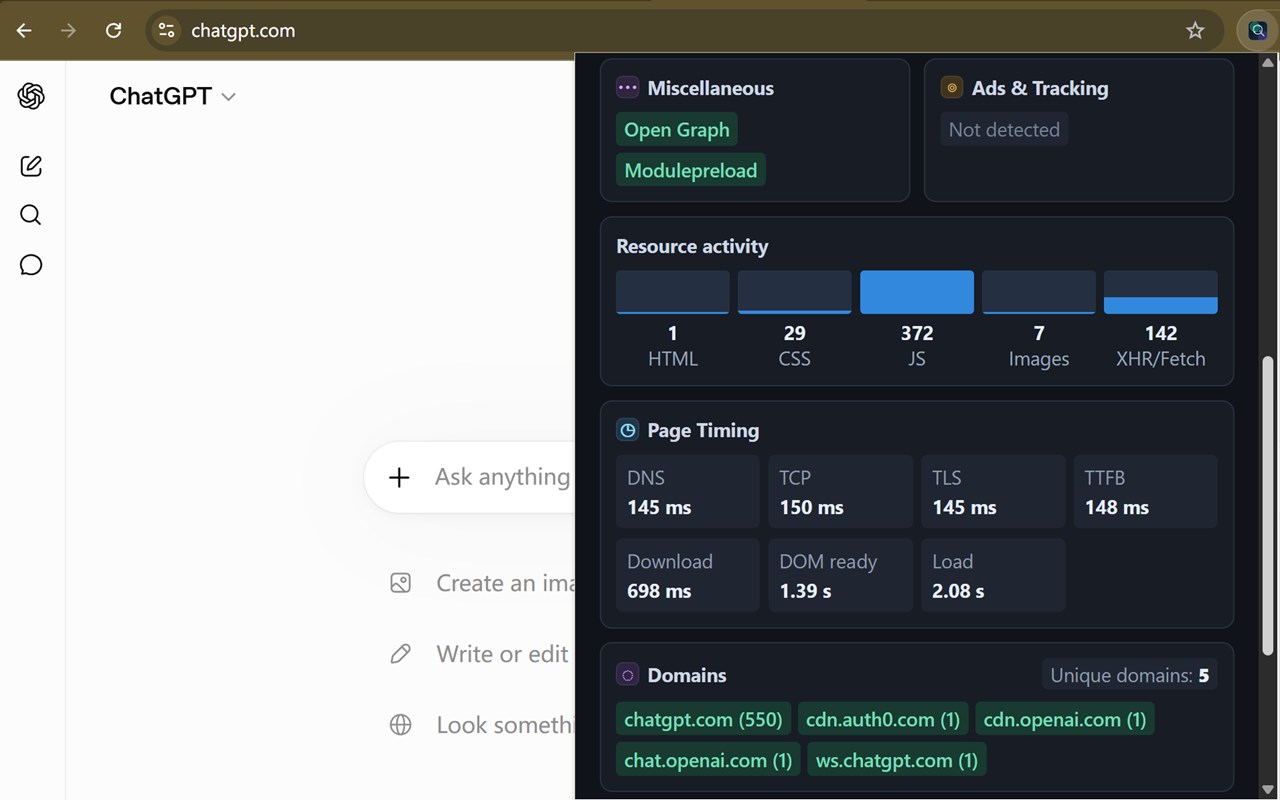Click the cdn.auth0.com (1) domain tag
1280x800 pixels.
(x=883, y=719)
